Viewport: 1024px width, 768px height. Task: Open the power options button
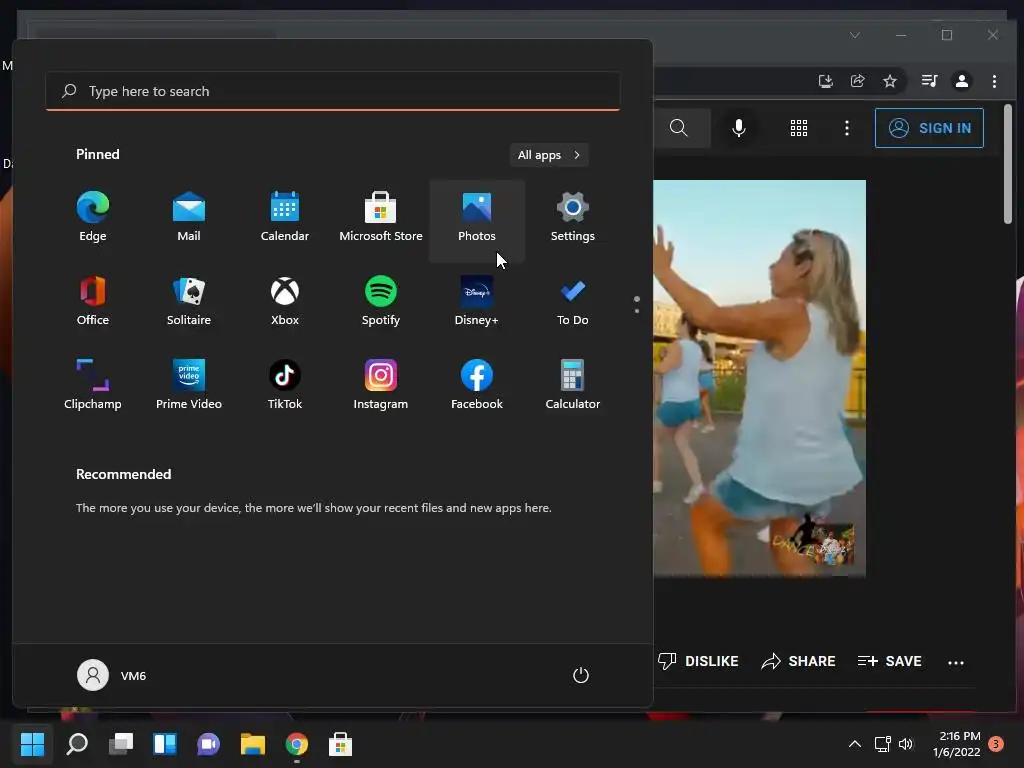point(581,675)
